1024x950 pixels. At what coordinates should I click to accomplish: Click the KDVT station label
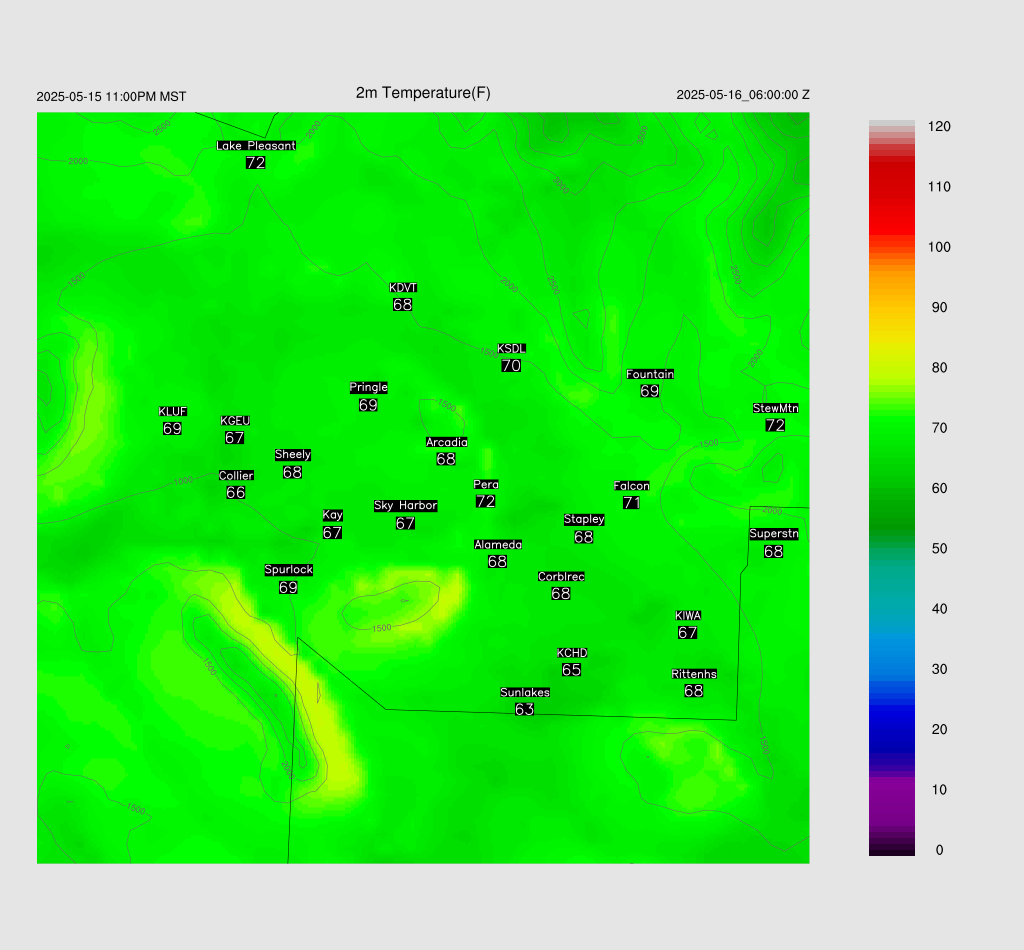pyautogui.click(x=403, y=288)
